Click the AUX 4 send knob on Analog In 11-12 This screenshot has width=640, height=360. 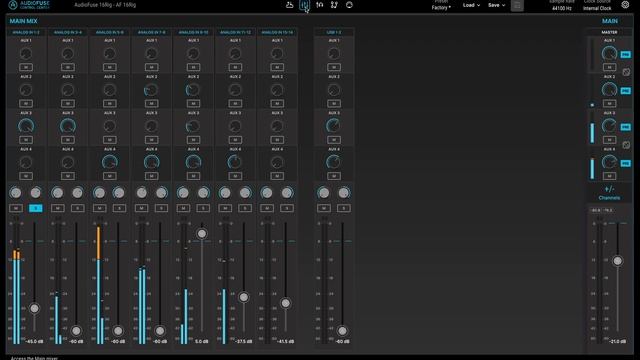pyautogui.click(x=235, y=162)
